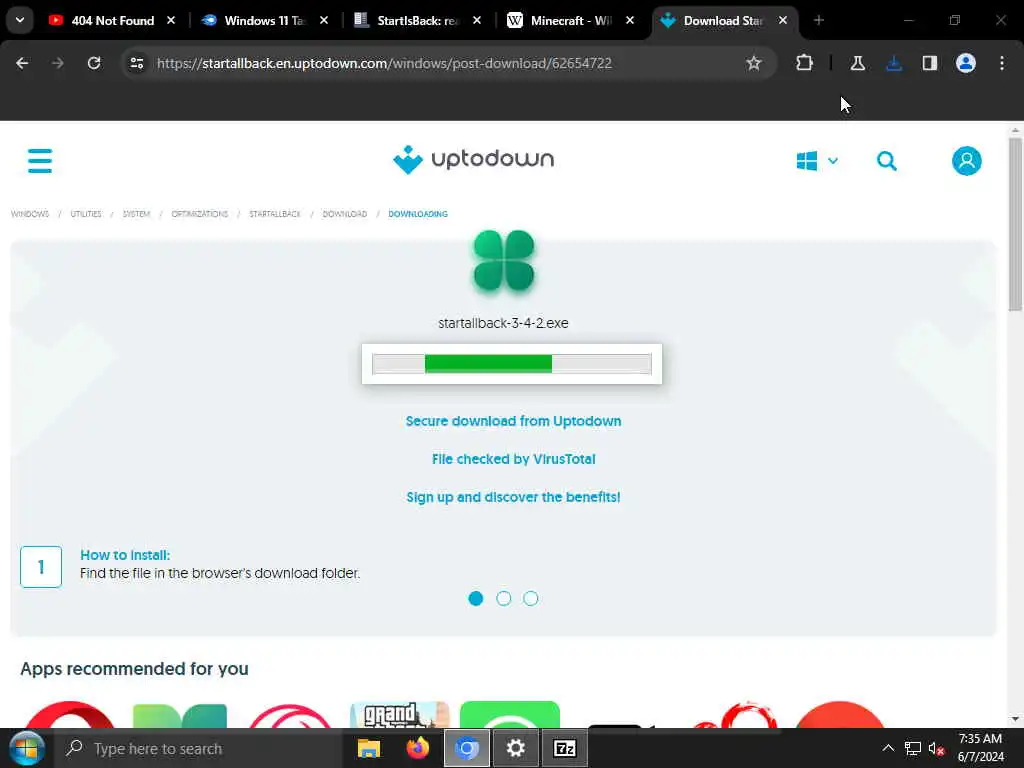Show the browser downloads tray icon
Image resolution: width=1024 pixels, height=768 pixels.
pyautogui.click(x=894, y=63)
